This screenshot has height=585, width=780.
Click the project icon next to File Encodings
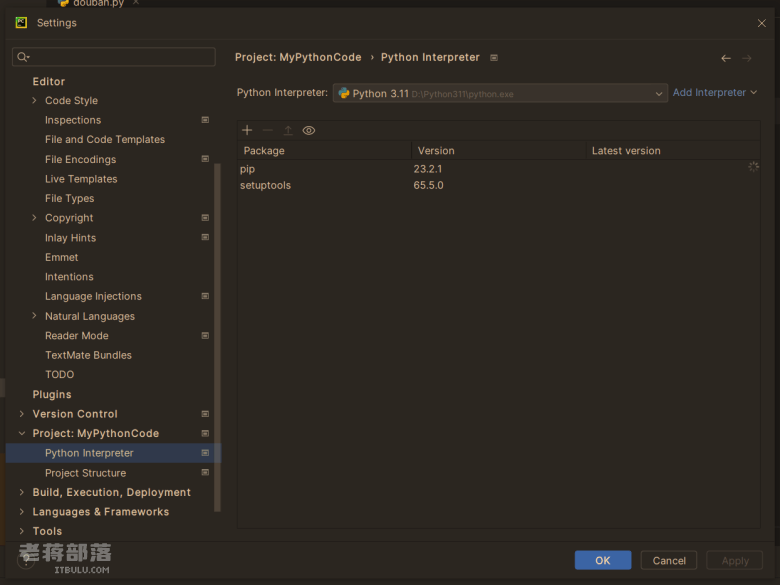pos(205,159)
